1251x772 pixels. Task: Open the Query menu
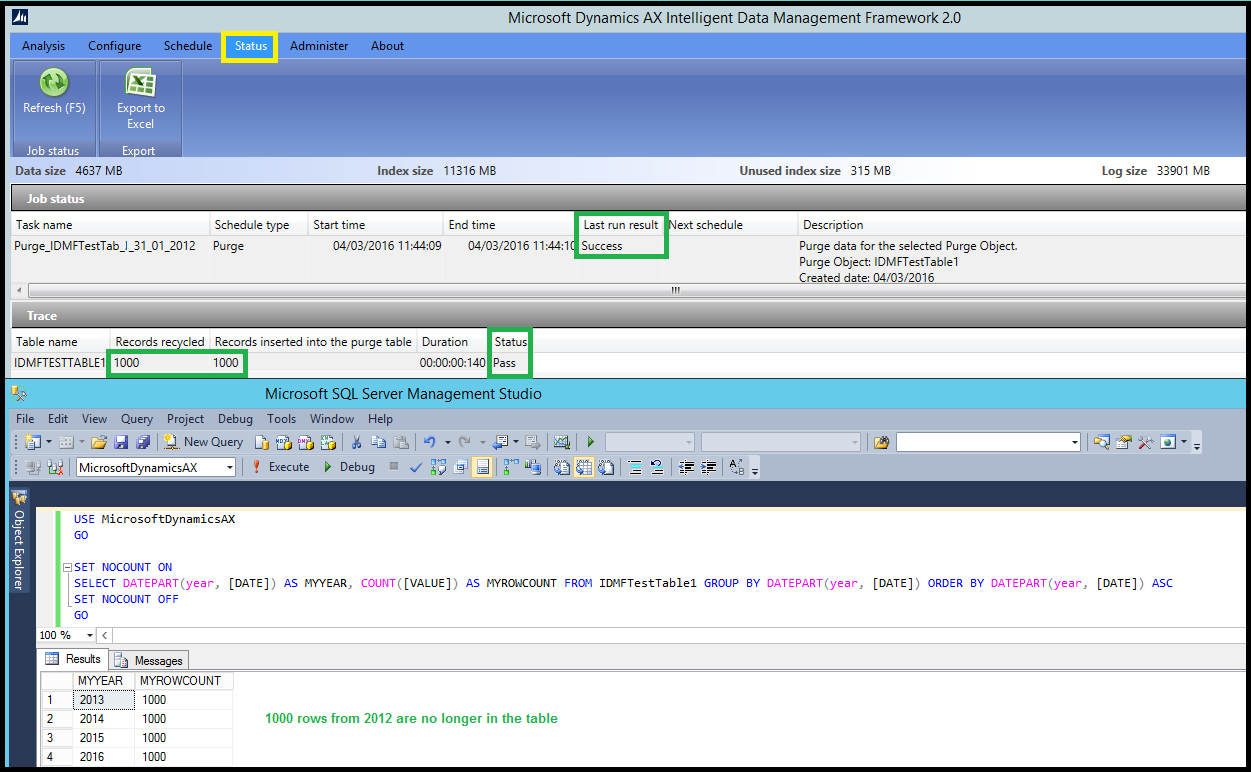tap(137, 419)
